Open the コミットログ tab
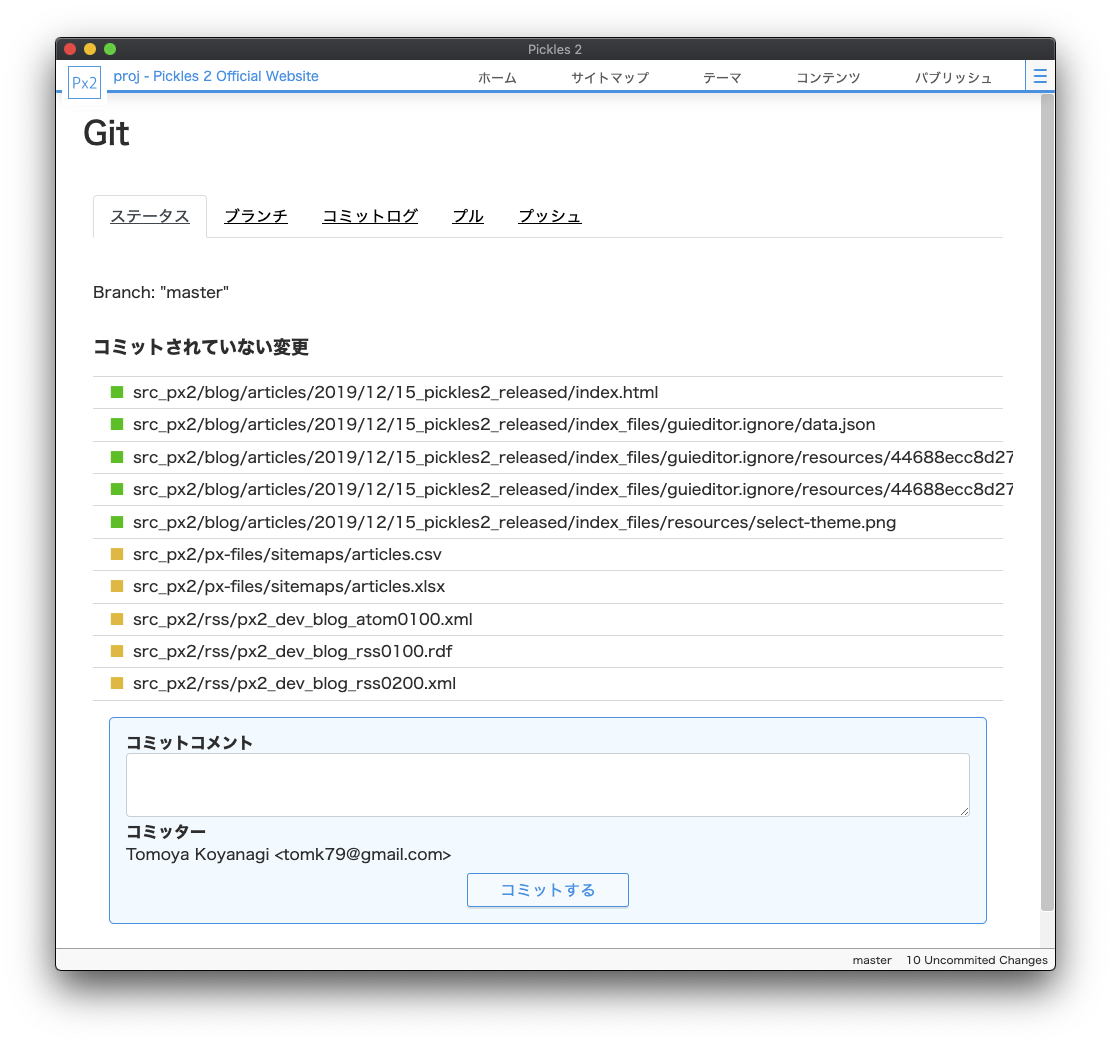Screen dimensions: 1111x1044 click(370, 216)
